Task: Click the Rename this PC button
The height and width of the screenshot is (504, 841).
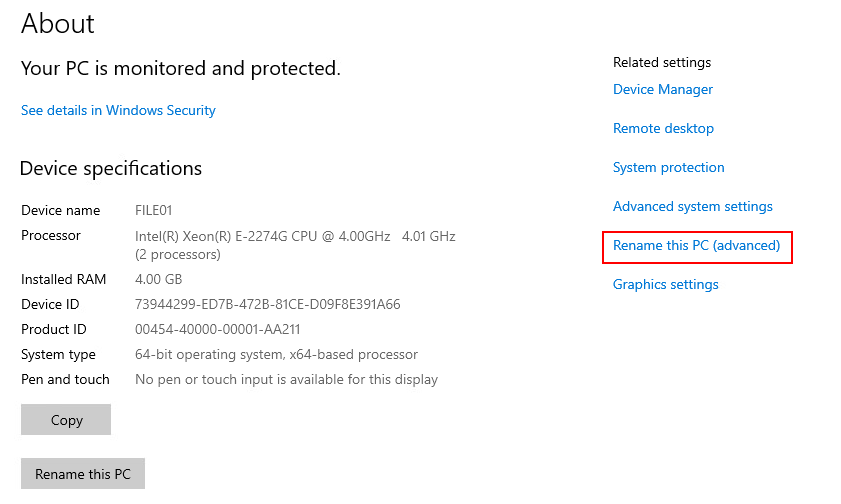Action: (83, 473)
